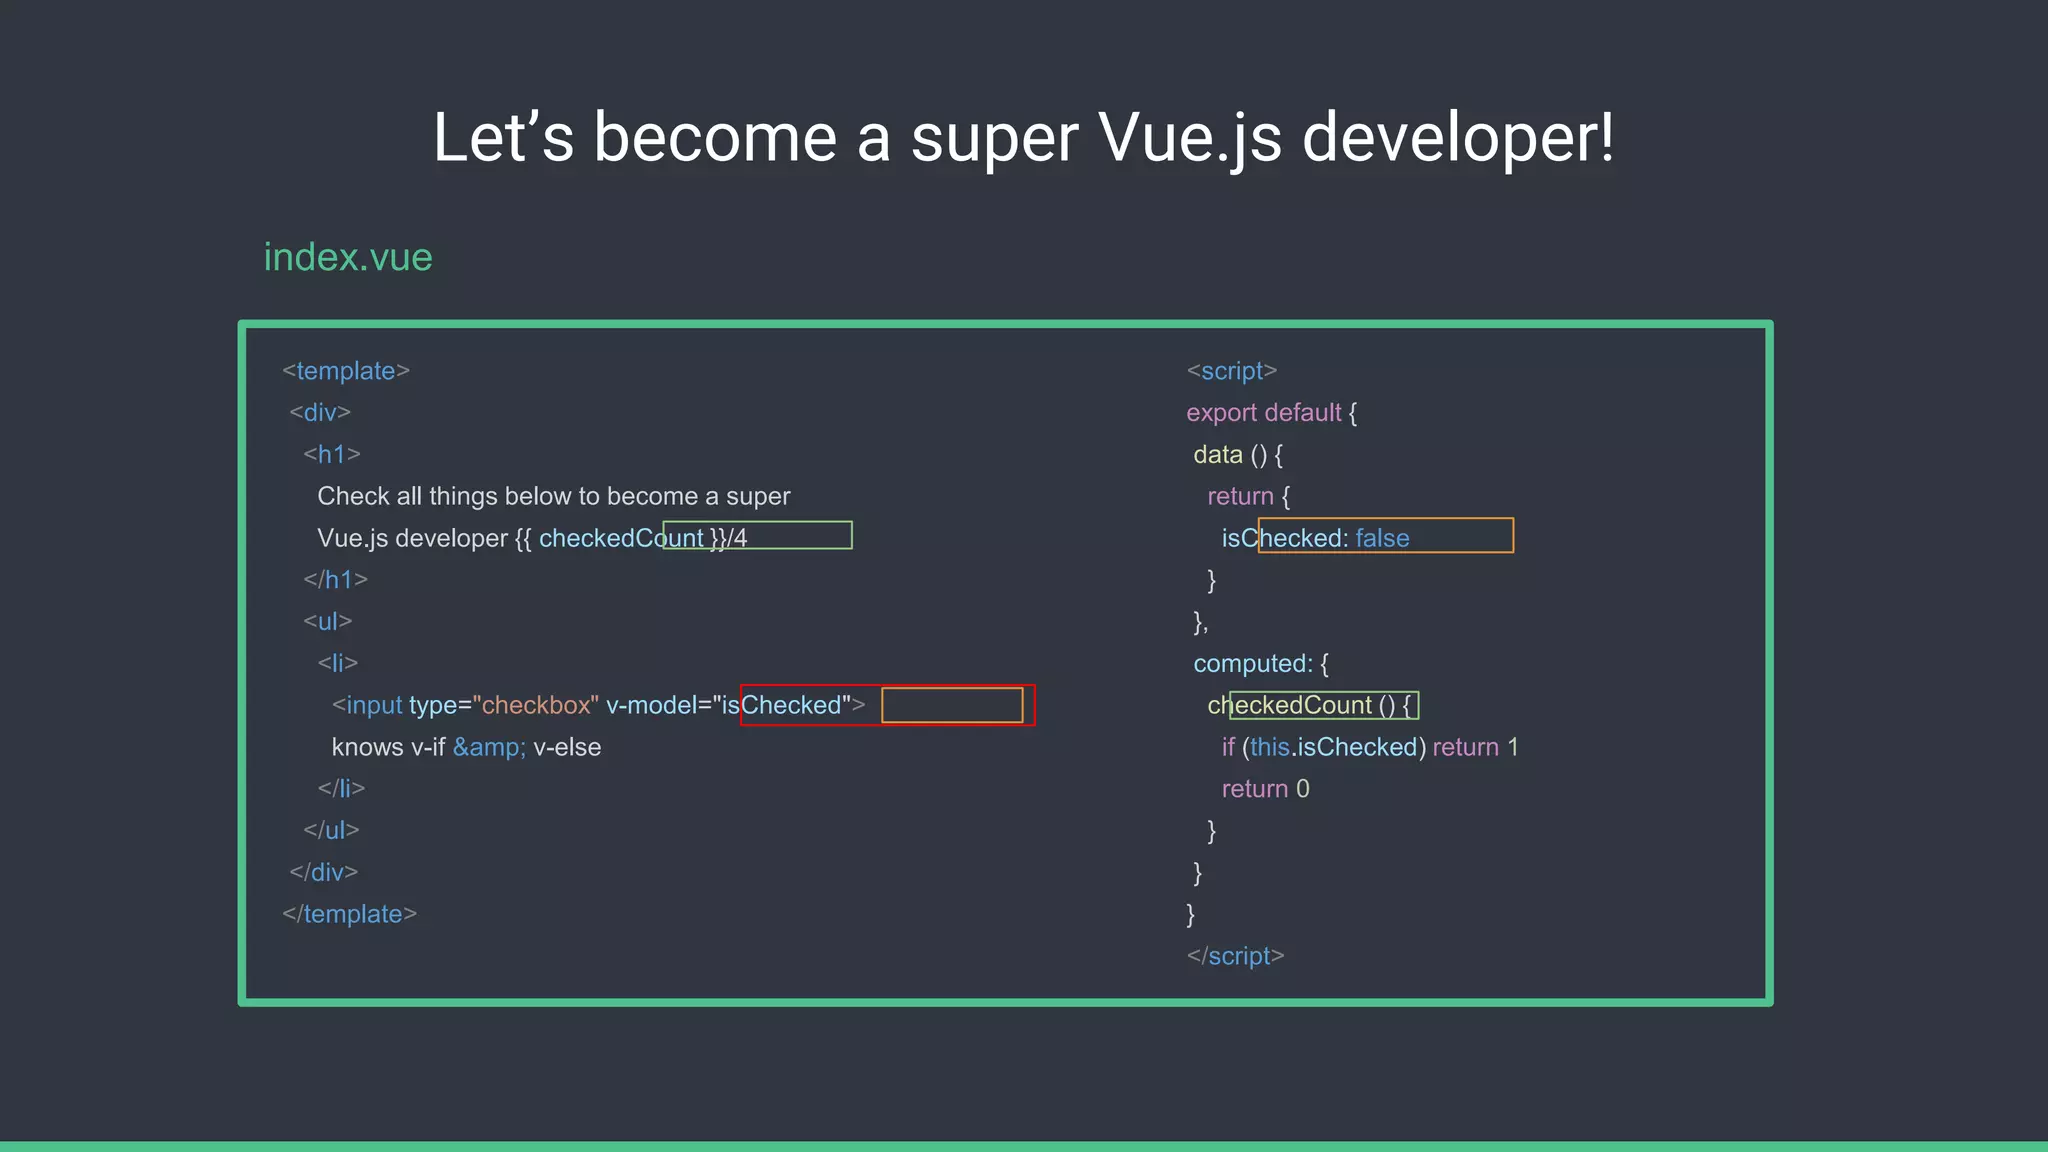Click the input type="checkbox" v-model line
Viewport: 2048px width, 1152px height.
tap(598, 705)
